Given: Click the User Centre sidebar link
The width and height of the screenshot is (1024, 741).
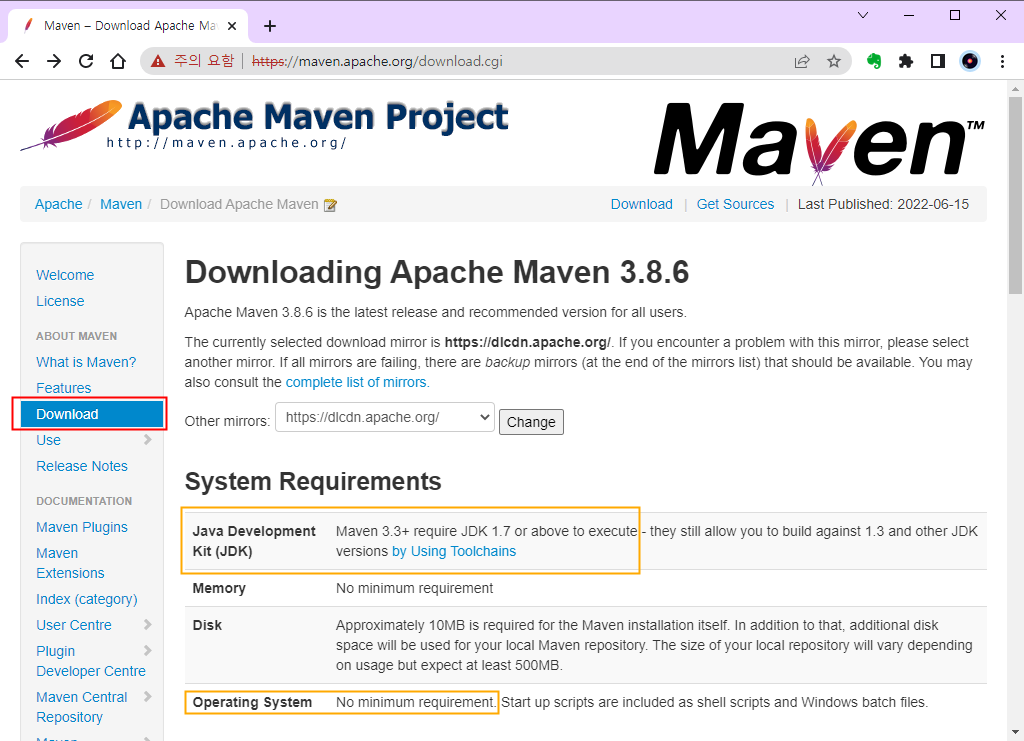Looking at the screenshot, I should [74, 625].
